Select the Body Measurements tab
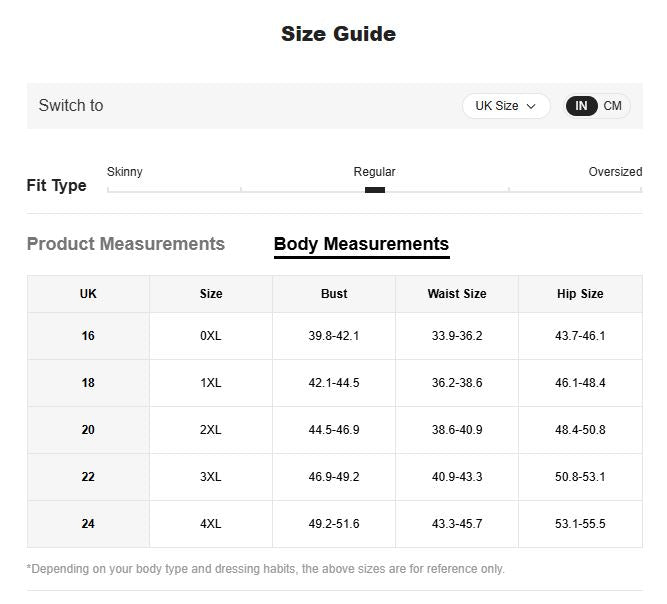 362,244
